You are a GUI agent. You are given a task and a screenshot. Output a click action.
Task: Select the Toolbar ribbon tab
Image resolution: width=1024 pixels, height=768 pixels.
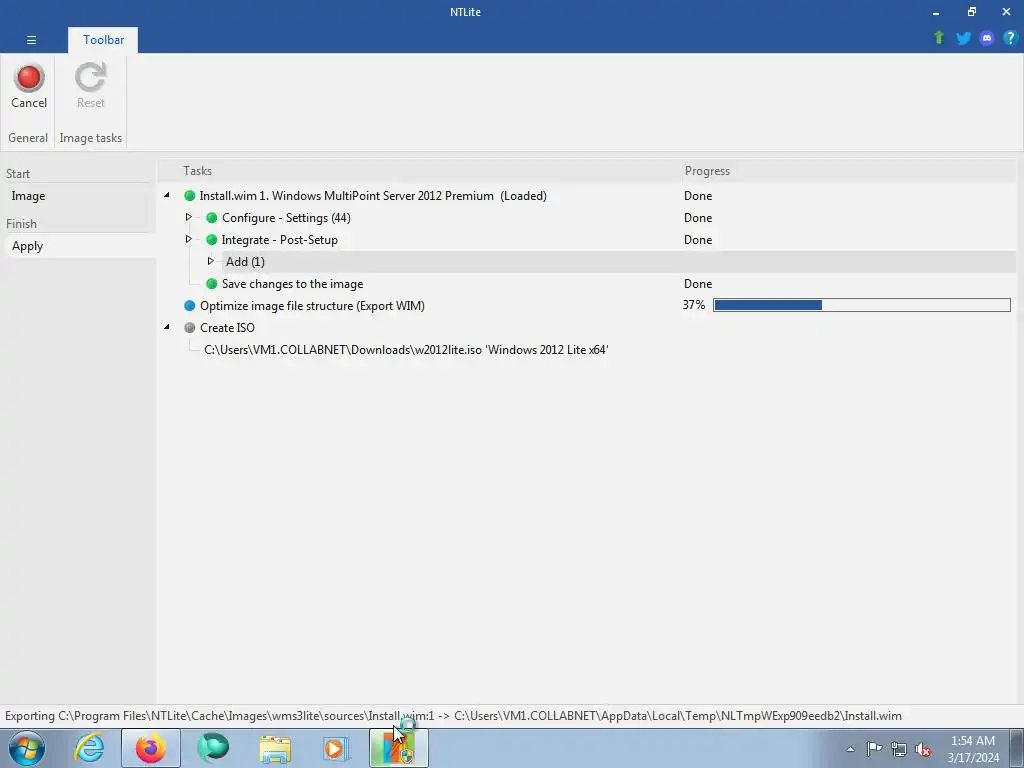coord(103,40)
